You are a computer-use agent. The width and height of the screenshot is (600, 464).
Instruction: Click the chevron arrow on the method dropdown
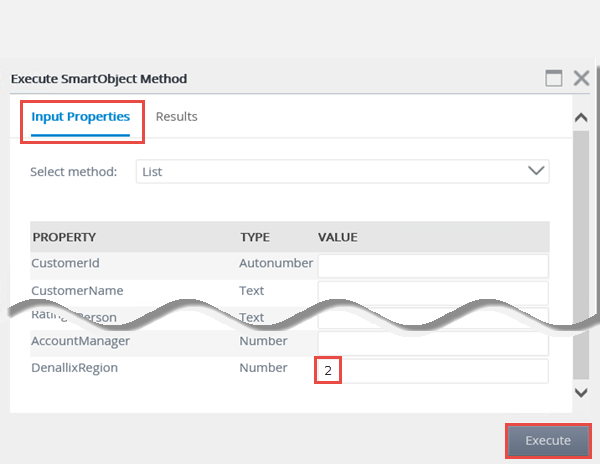tap(536, 171)
